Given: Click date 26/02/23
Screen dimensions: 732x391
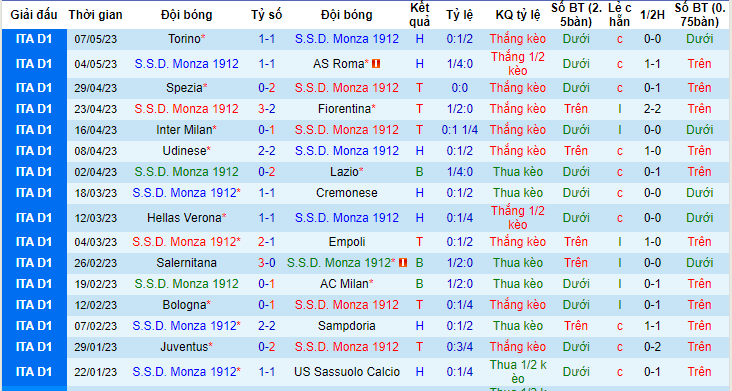Looking at the screenshot, I should click(x=95, y=263).
